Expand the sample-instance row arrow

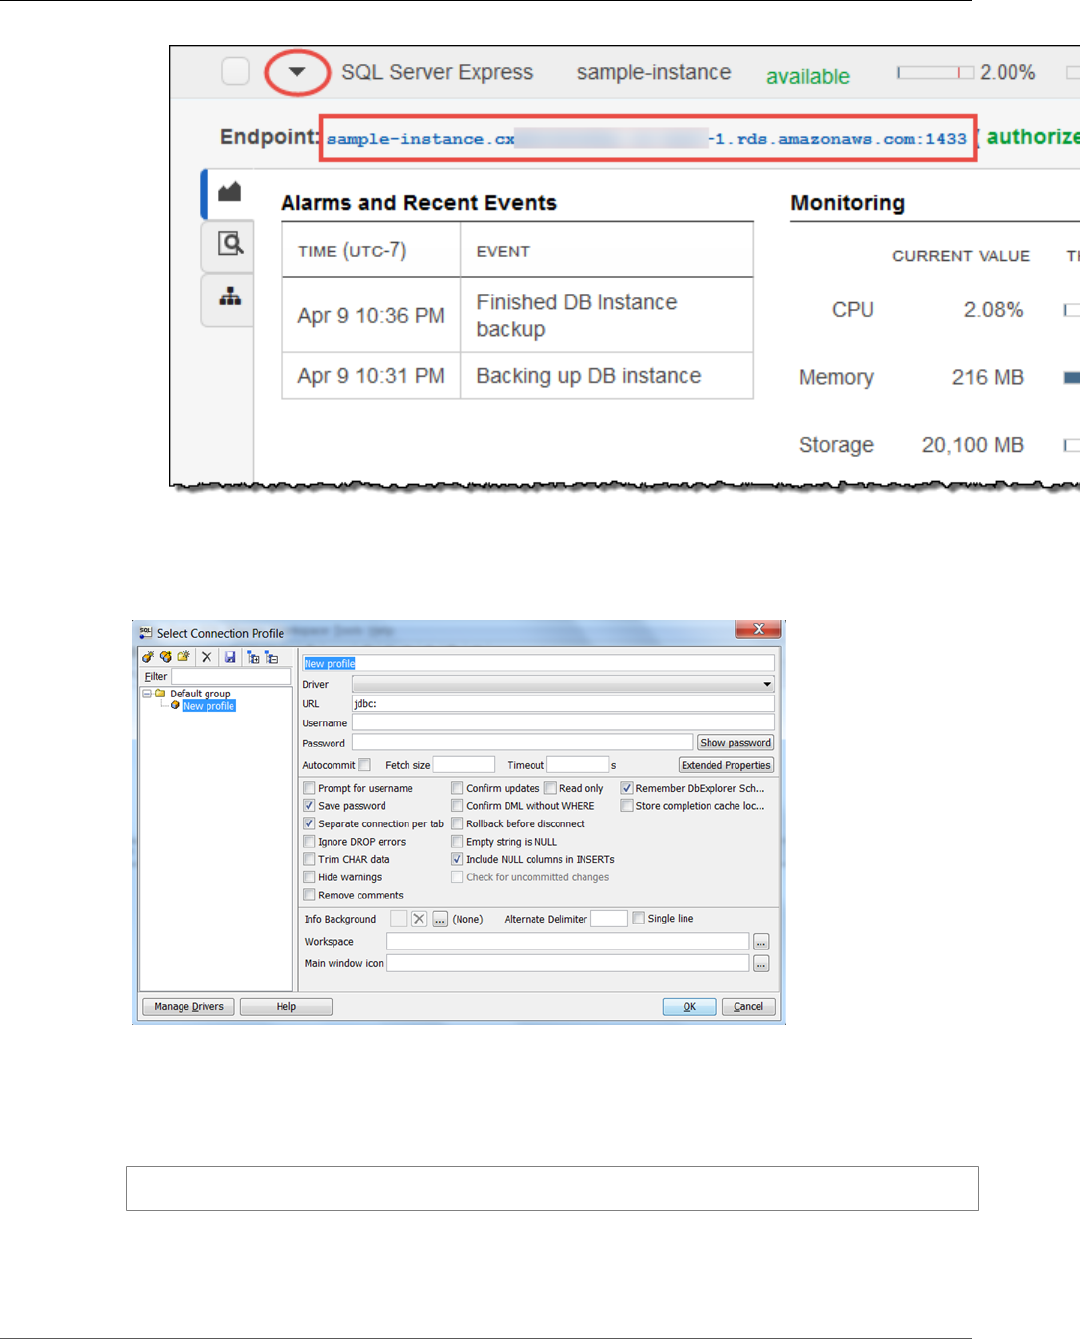297,72
